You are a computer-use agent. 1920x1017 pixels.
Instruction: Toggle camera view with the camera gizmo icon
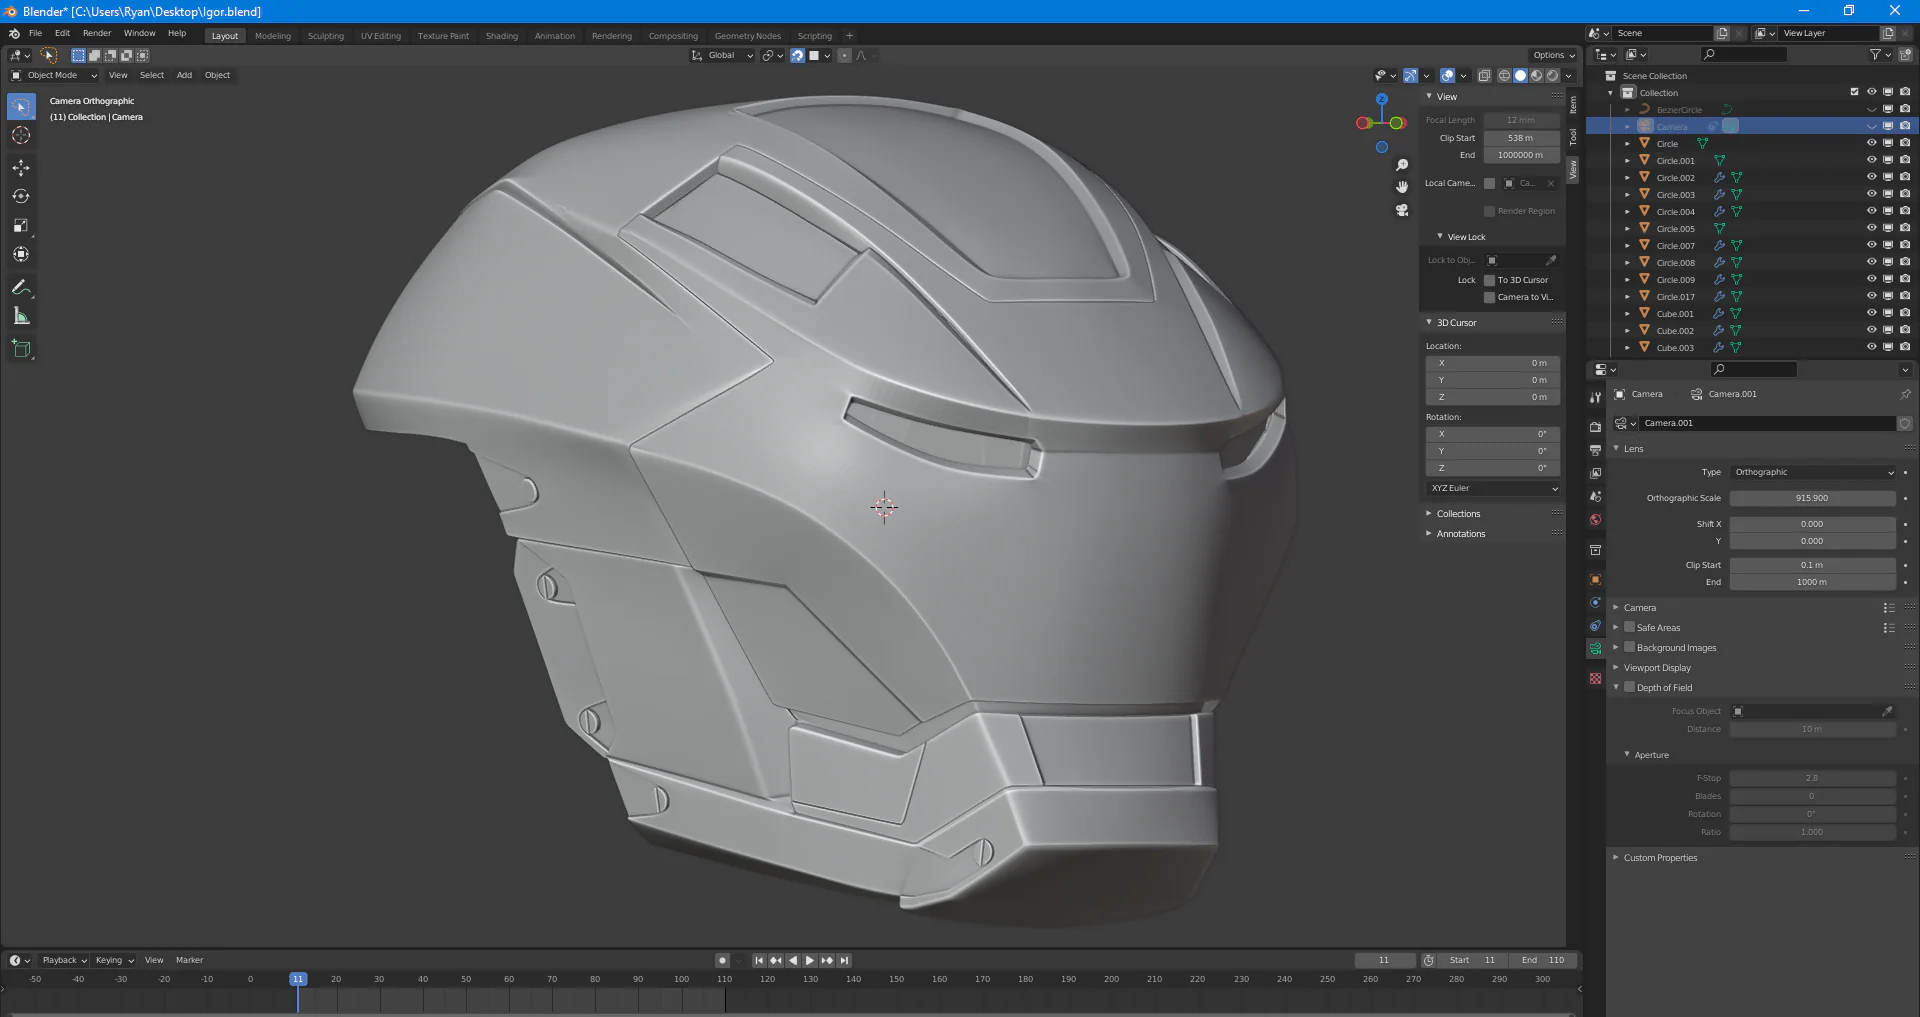tap(1402, 210)
